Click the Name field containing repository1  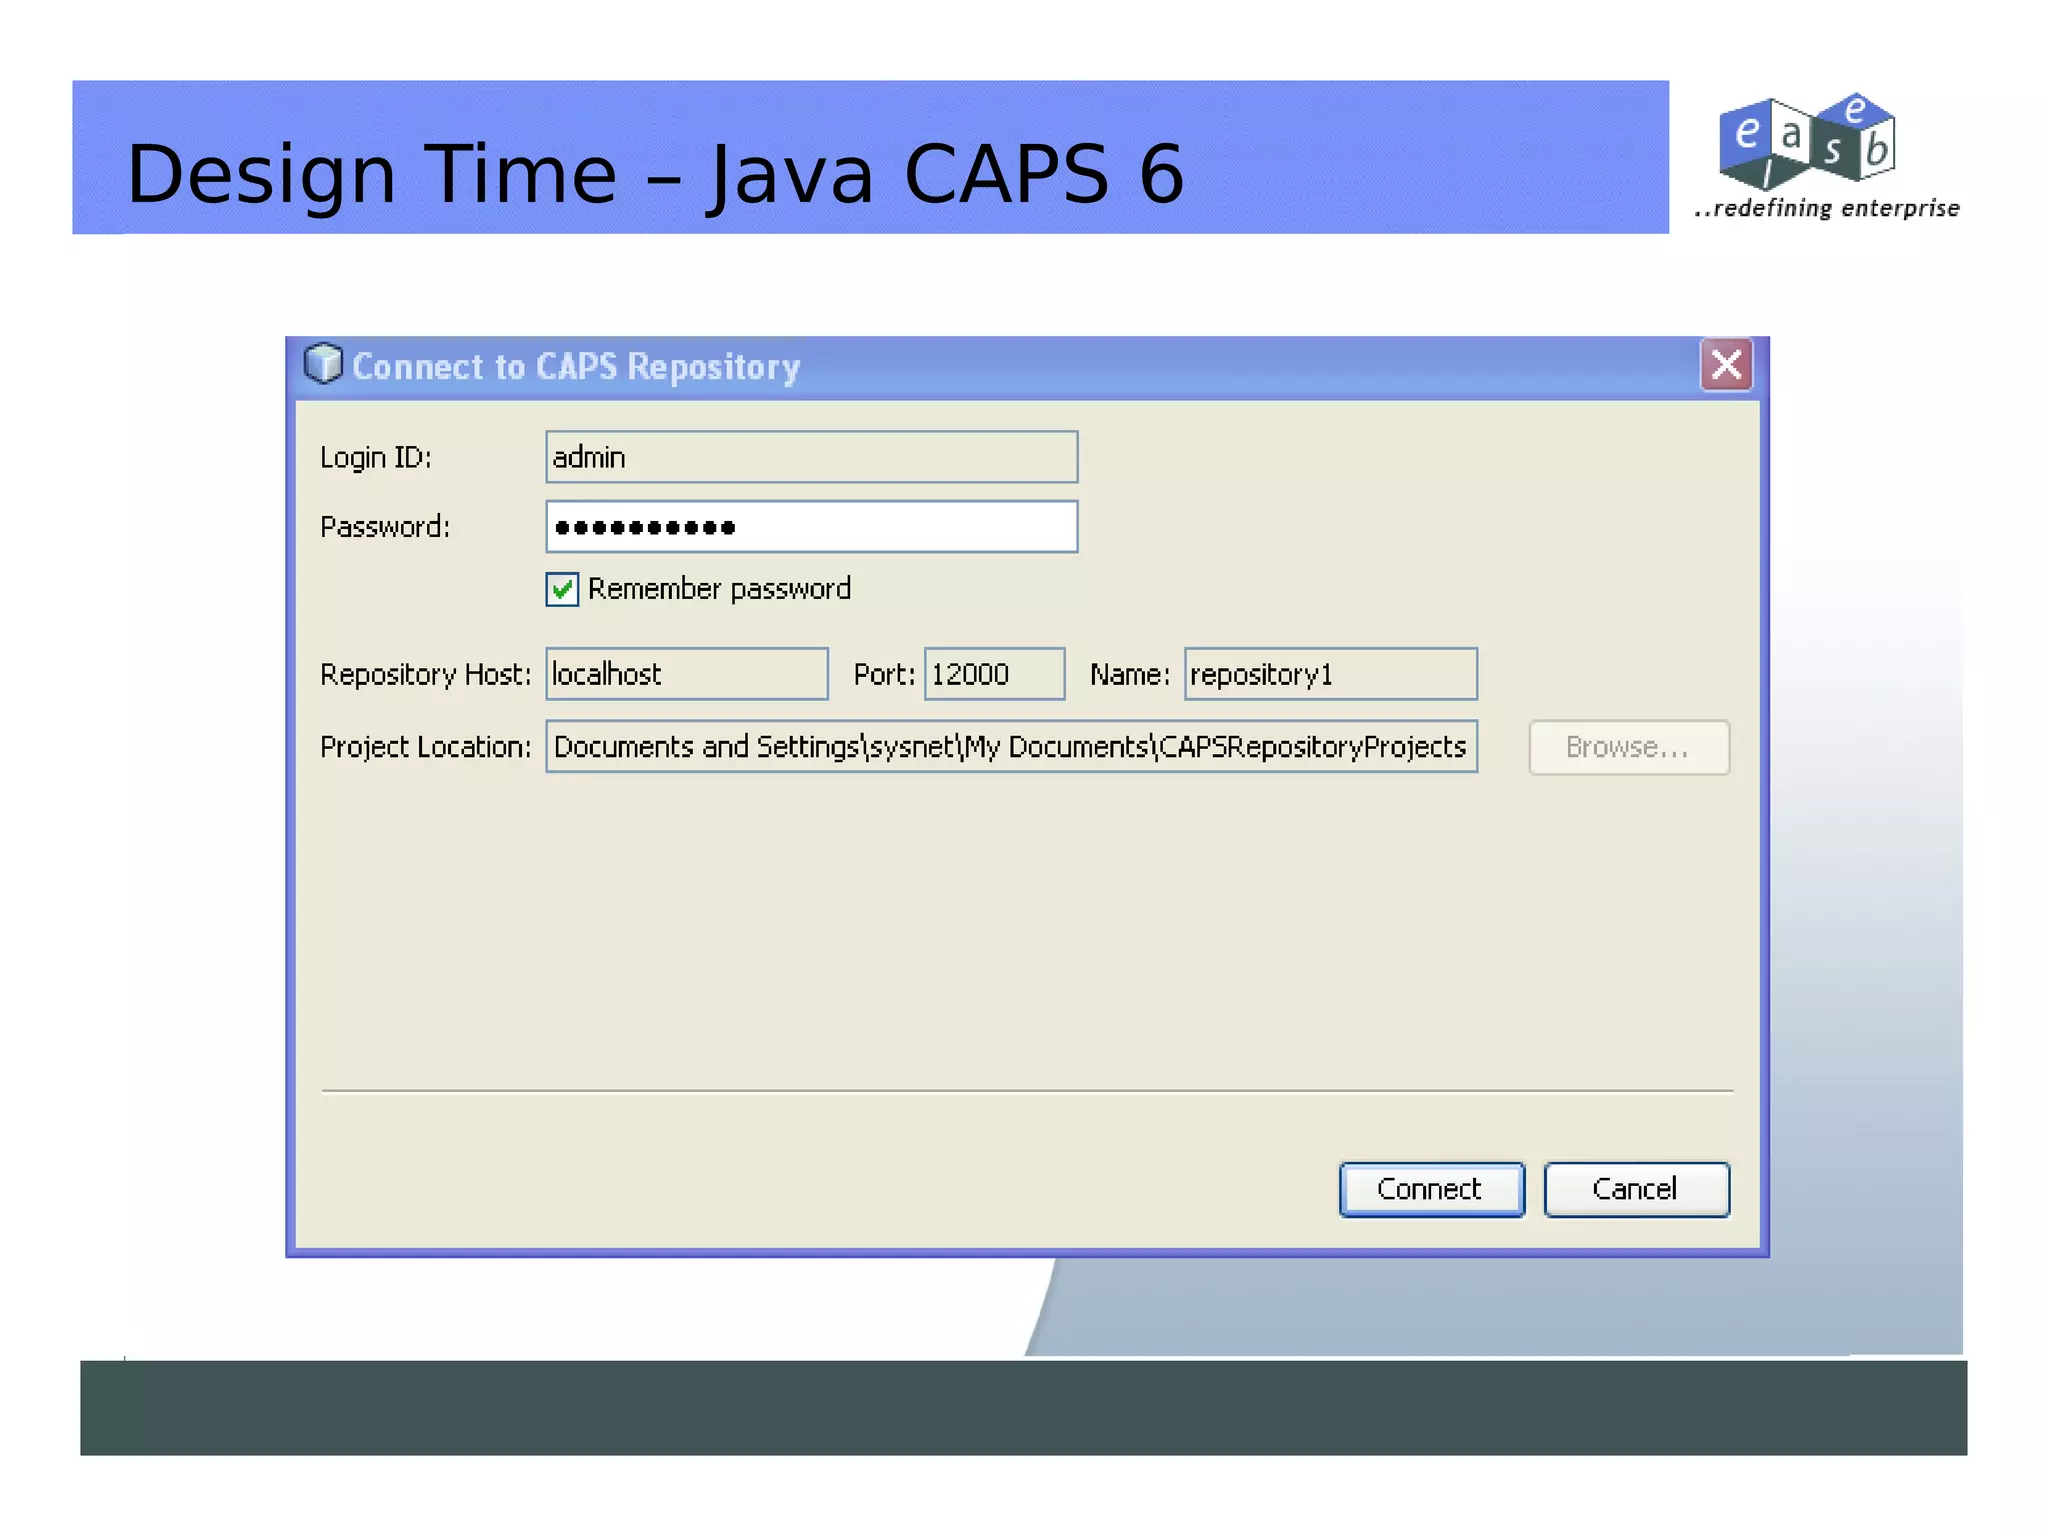[x=1330, y=674]
